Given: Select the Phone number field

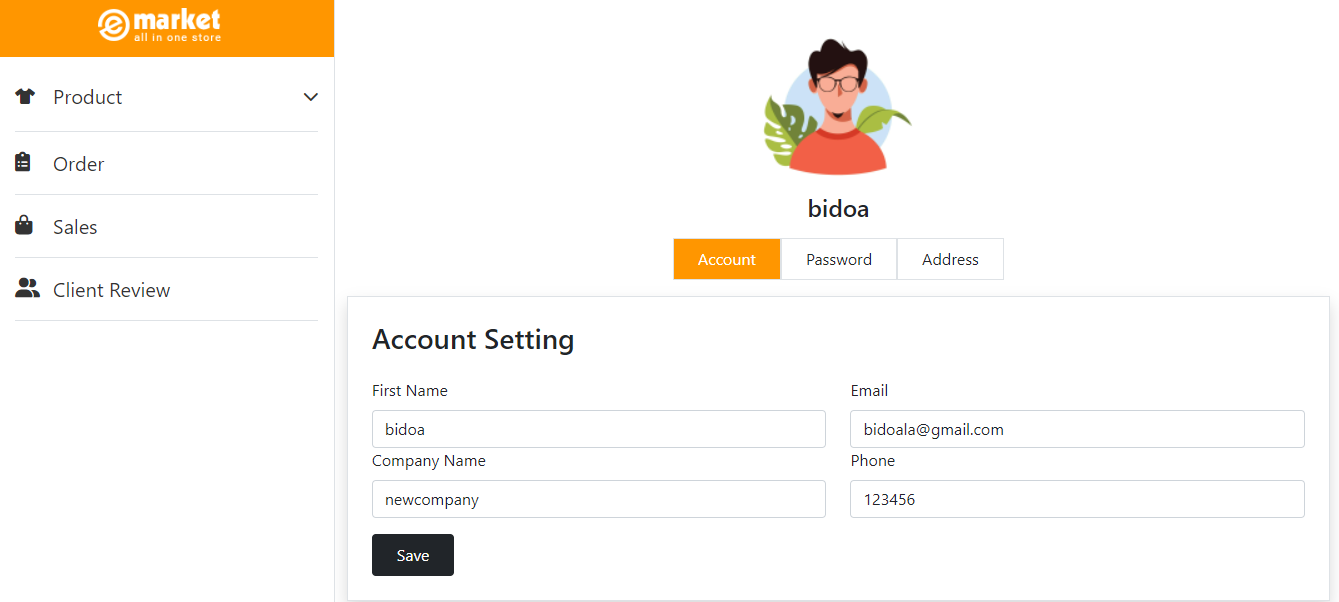Looking at the screenshot, I should pos(1077,499).
